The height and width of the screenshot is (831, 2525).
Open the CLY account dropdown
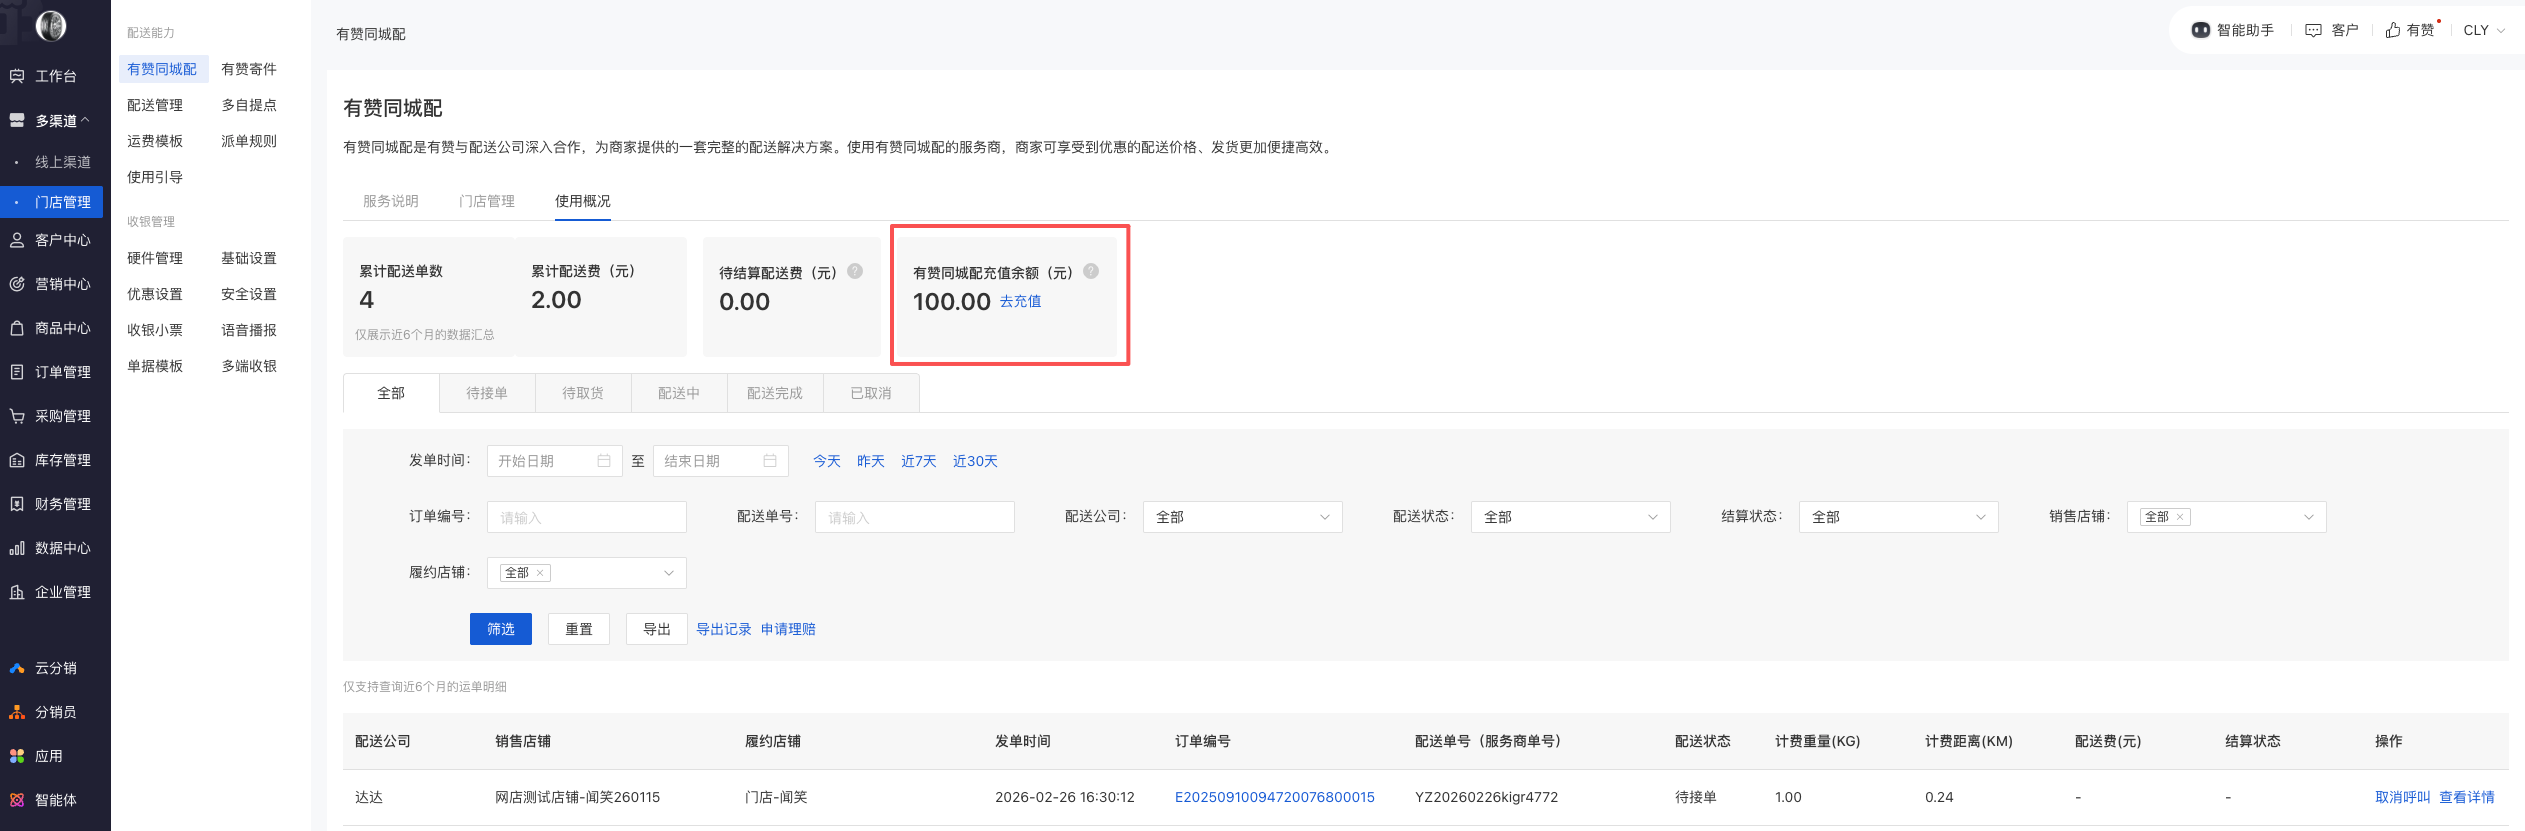(2483, 30)
